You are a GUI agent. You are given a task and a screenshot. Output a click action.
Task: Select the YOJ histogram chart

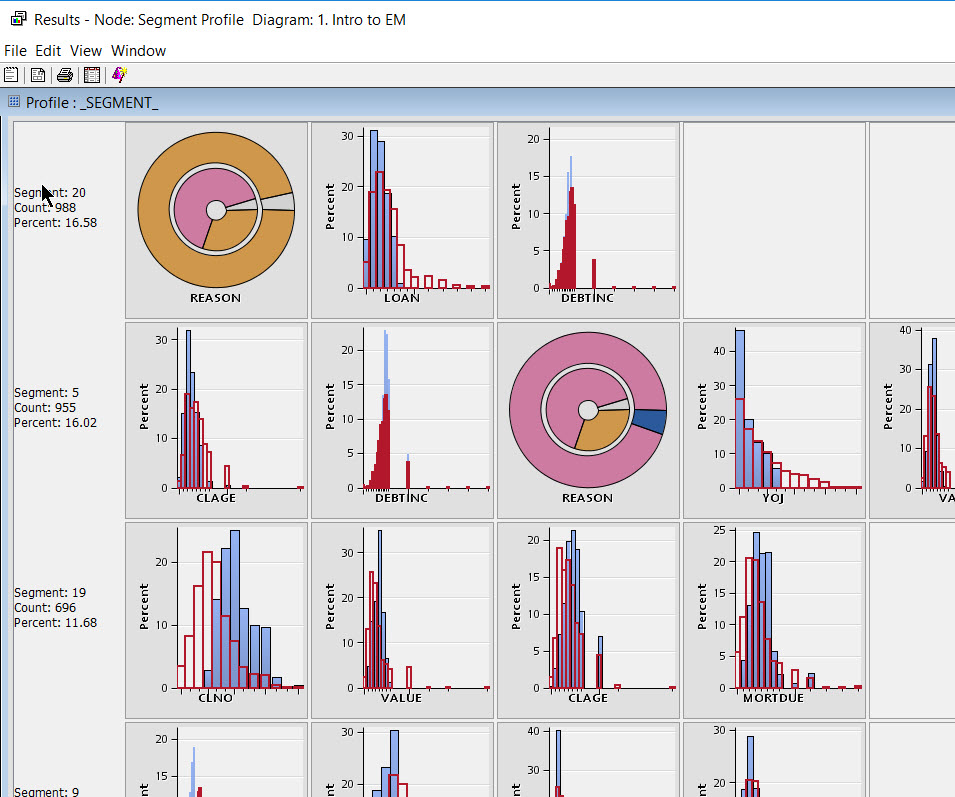click(774, 420)
